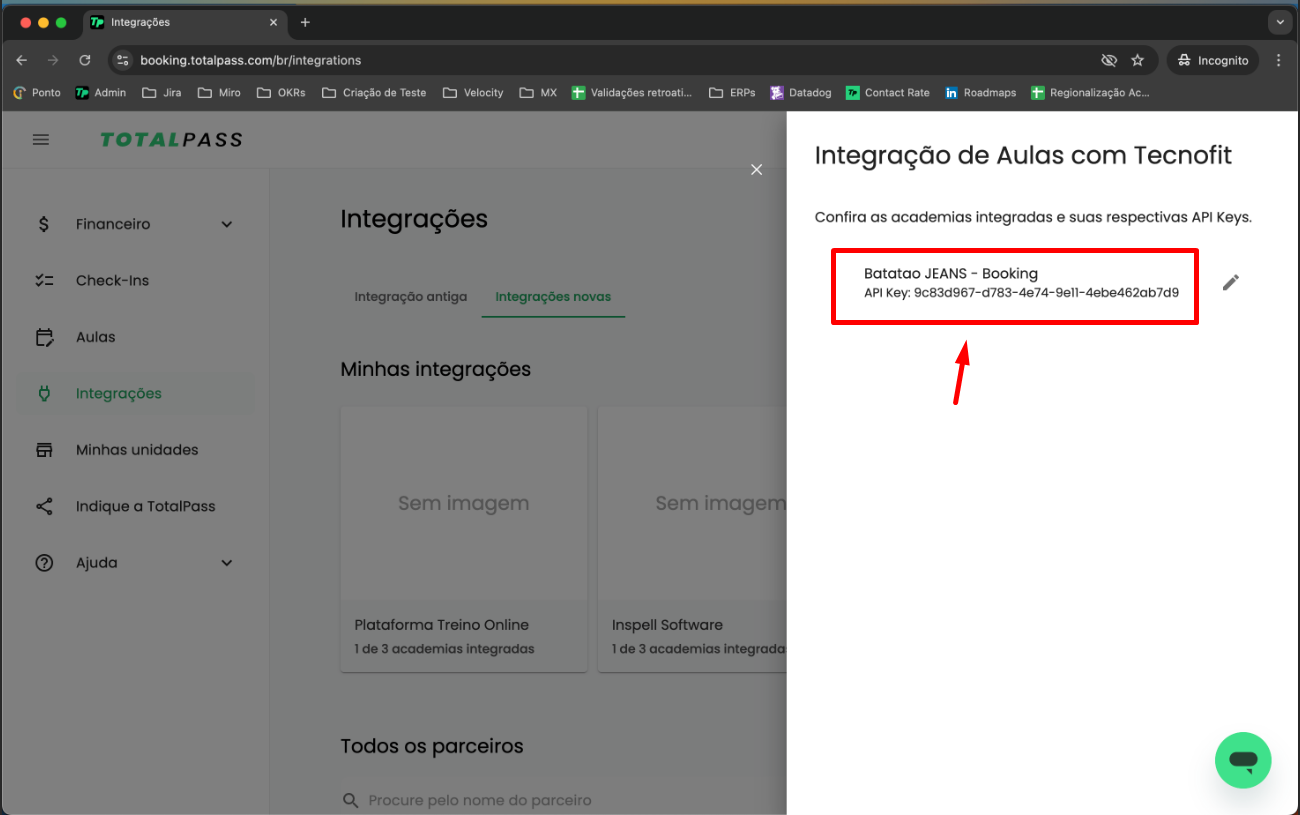The width and height of the screenshot is (1300, 815).
Task: Open the Criação de Teste bookmarks folder
Action: point(374,92)
